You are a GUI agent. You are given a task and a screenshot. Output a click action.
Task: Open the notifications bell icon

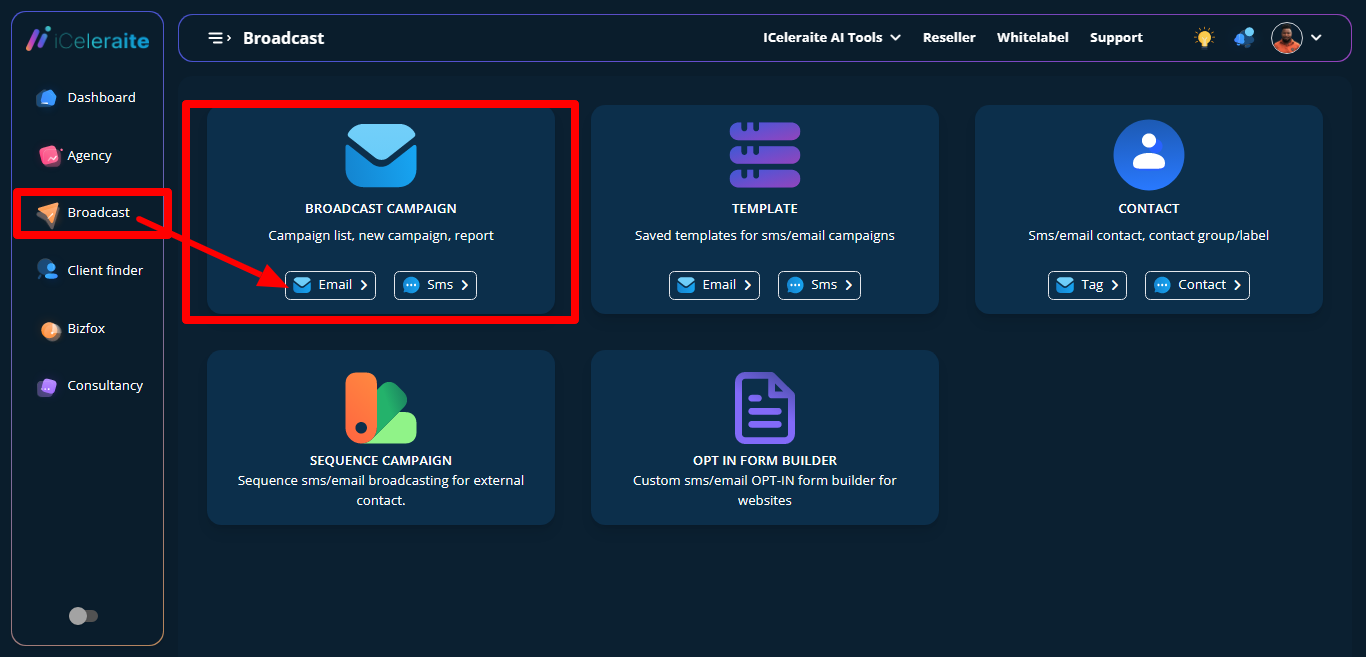pos(1244,38)
